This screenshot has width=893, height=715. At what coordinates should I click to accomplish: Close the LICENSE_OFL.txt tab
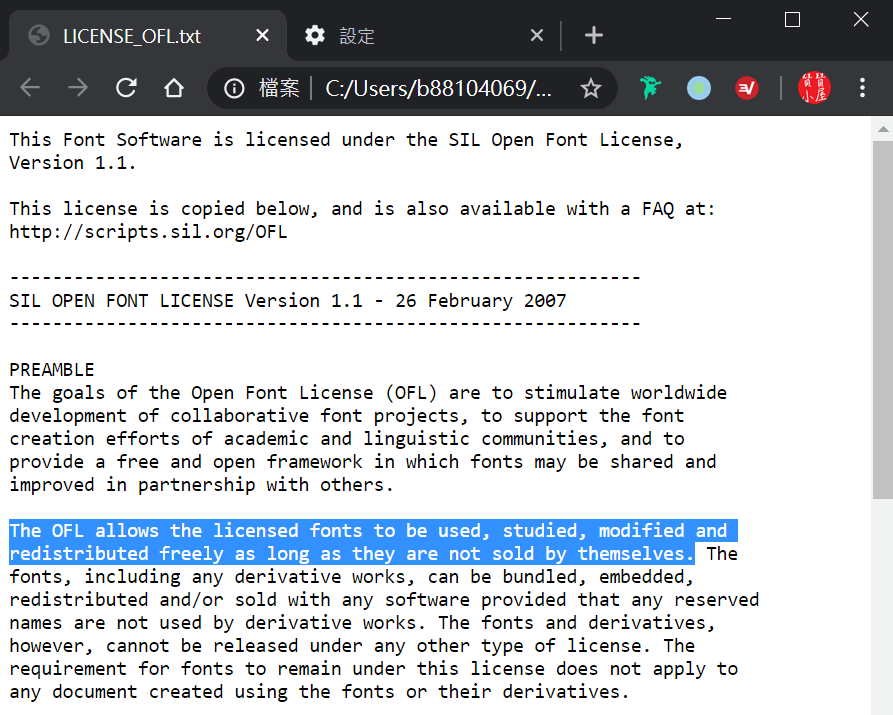tap(262, 35)
